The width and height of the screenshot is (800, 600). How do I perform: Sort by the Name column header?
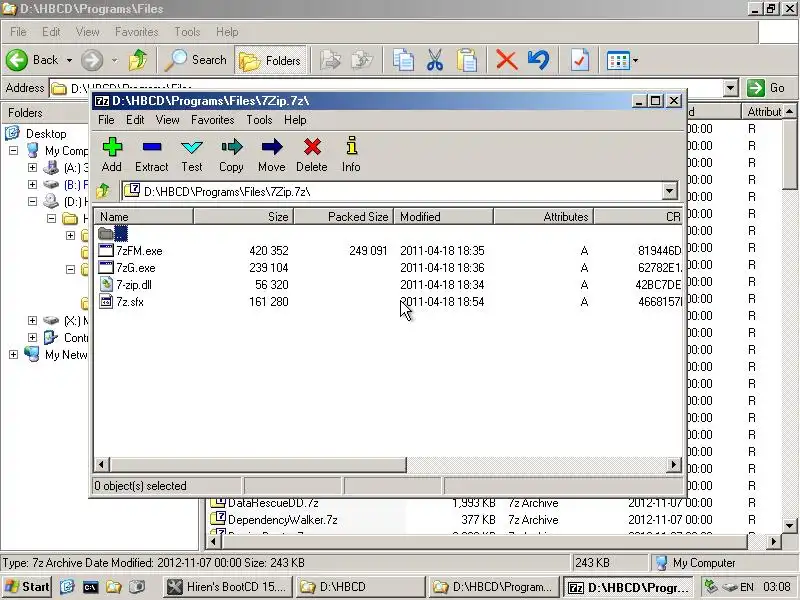coord(143,216)
